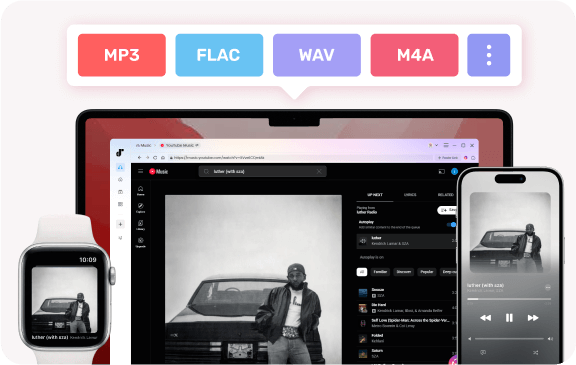
Task: Select the luther track in queue
Action: (x=406, y=241)
